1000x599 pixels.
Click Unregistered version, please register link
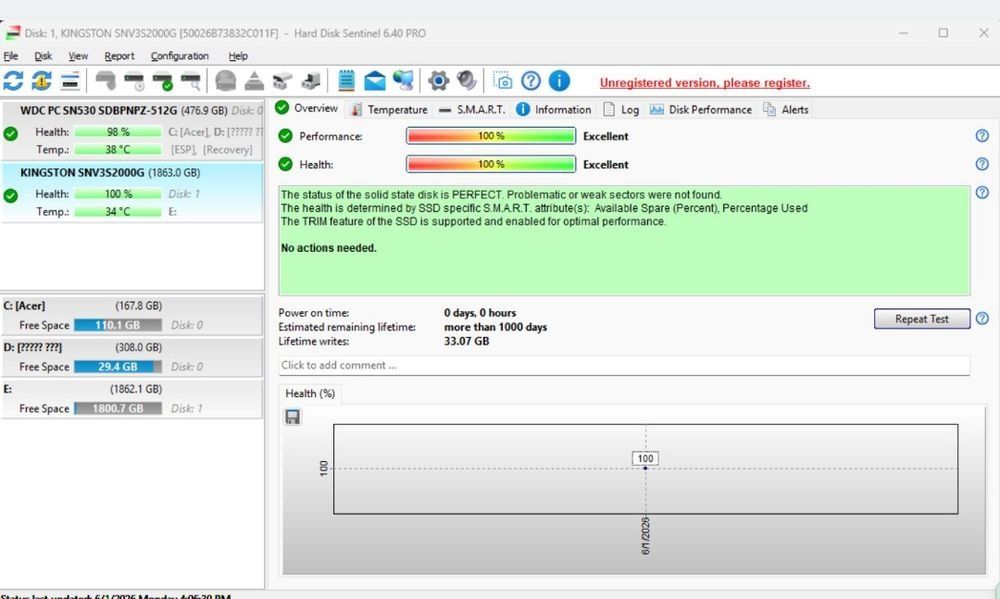click(705, 83)
